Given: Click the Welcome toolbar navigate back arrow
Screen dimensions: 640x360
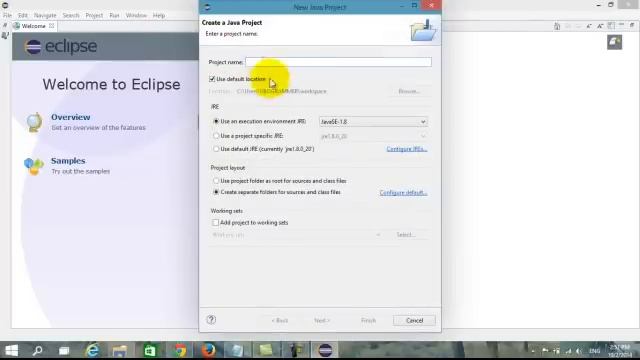Looking at the screenshot, I should point(568,26).
